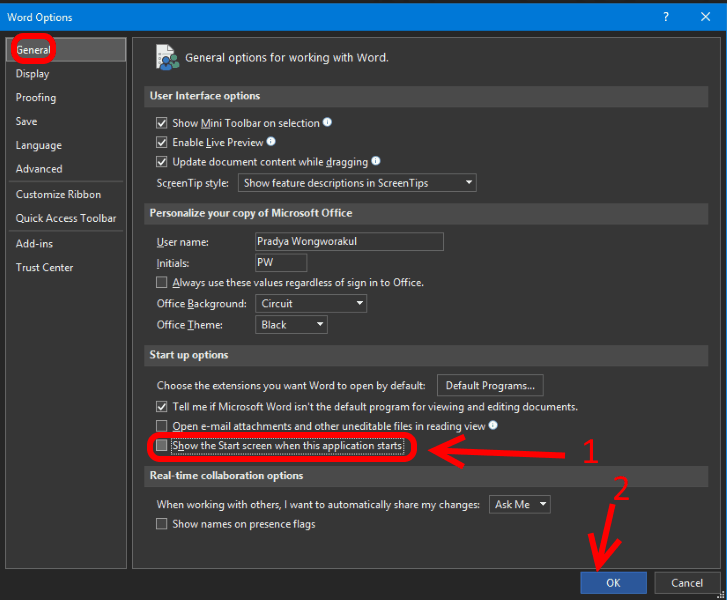The width and height of the screenshot is (727, 600).
Task: Enable Open e-mail attachments in reading view
Action: click(x=161, y=426)
